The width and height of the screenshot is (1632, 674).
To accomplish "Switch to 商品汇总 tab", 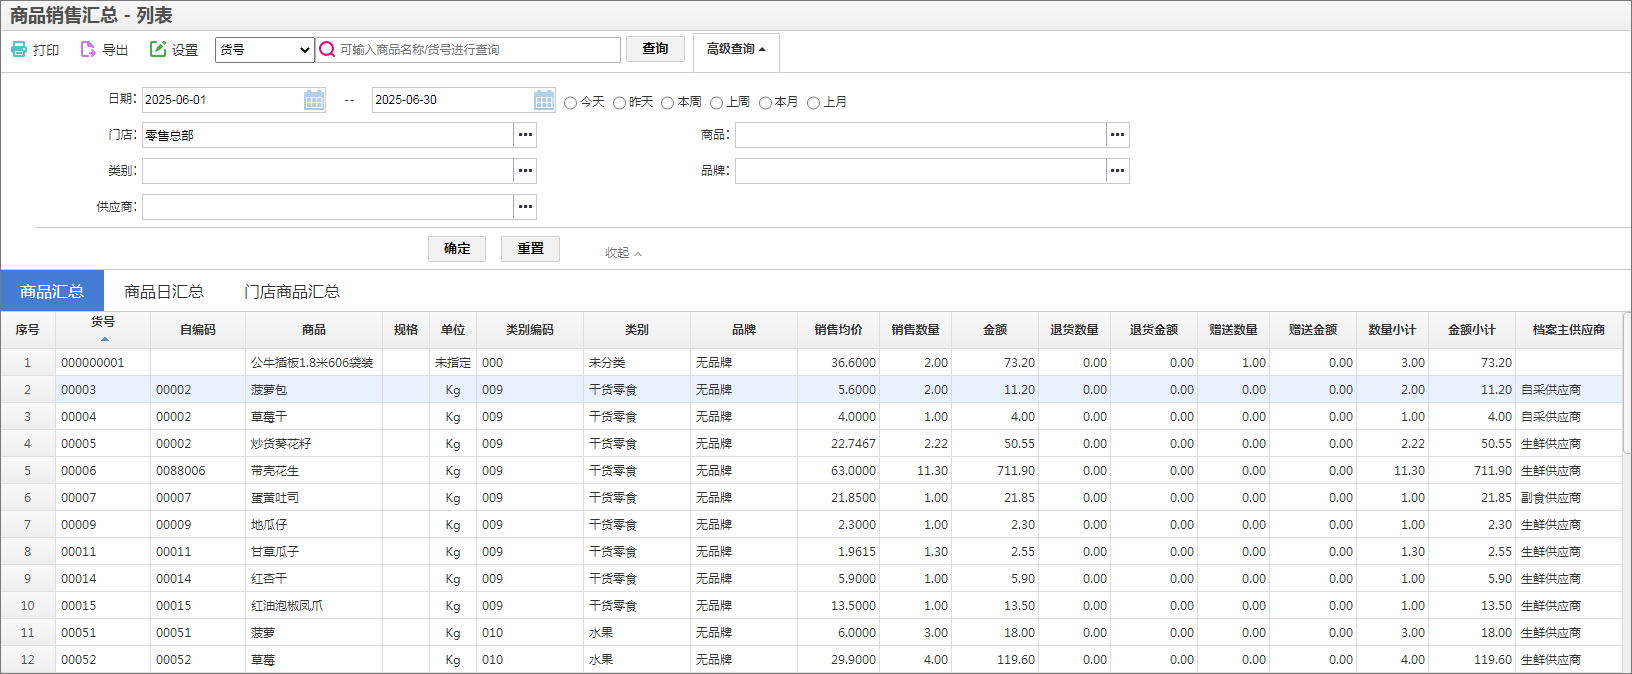I will pos(52,291).
